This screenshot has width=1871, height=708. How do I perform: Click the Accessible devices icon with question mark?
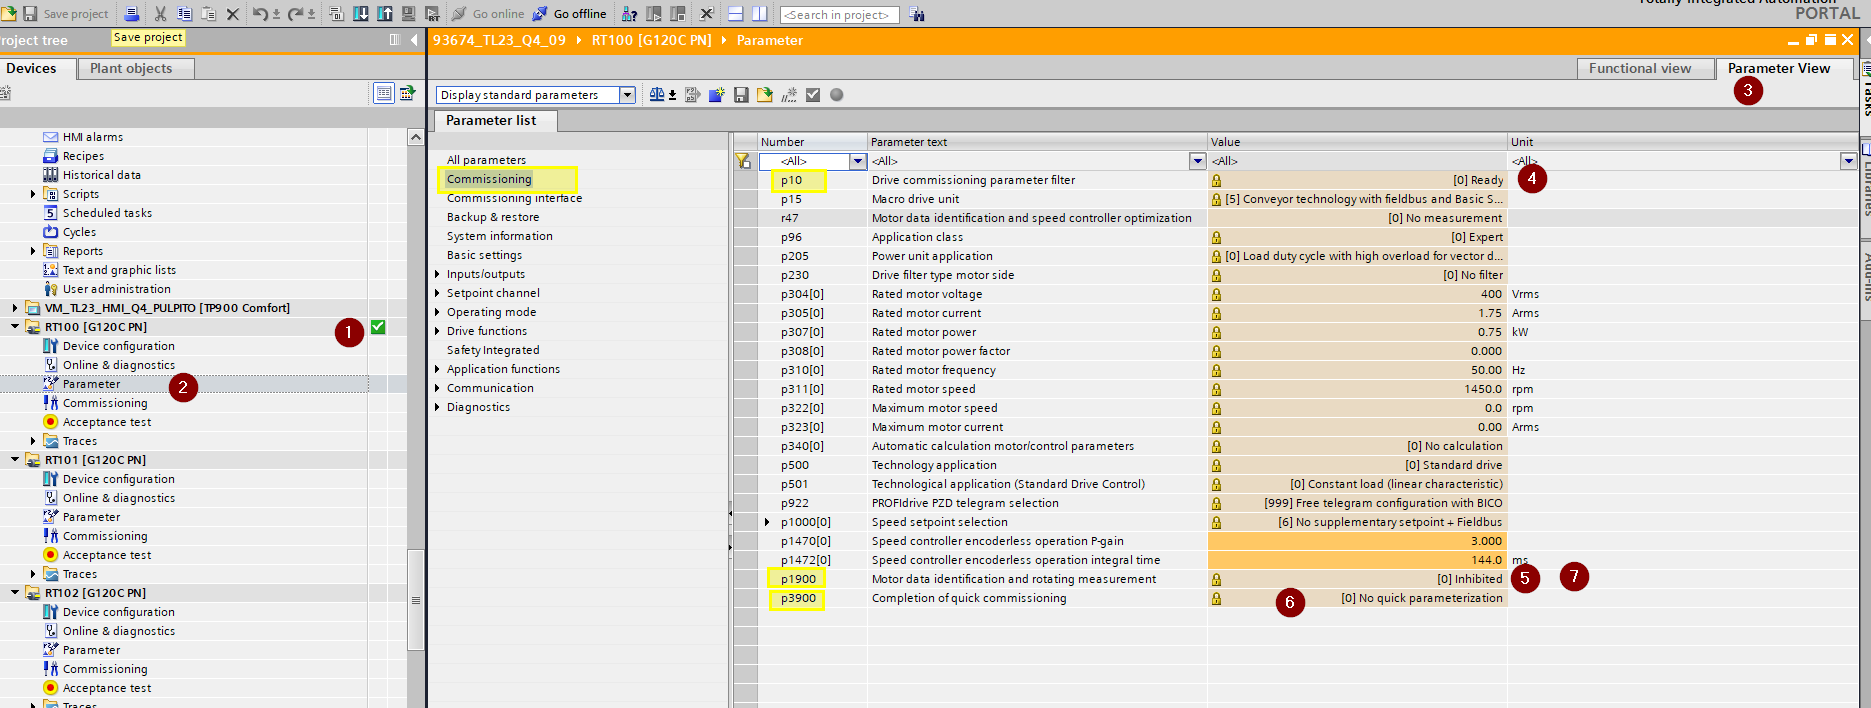[x=629, y=14]
